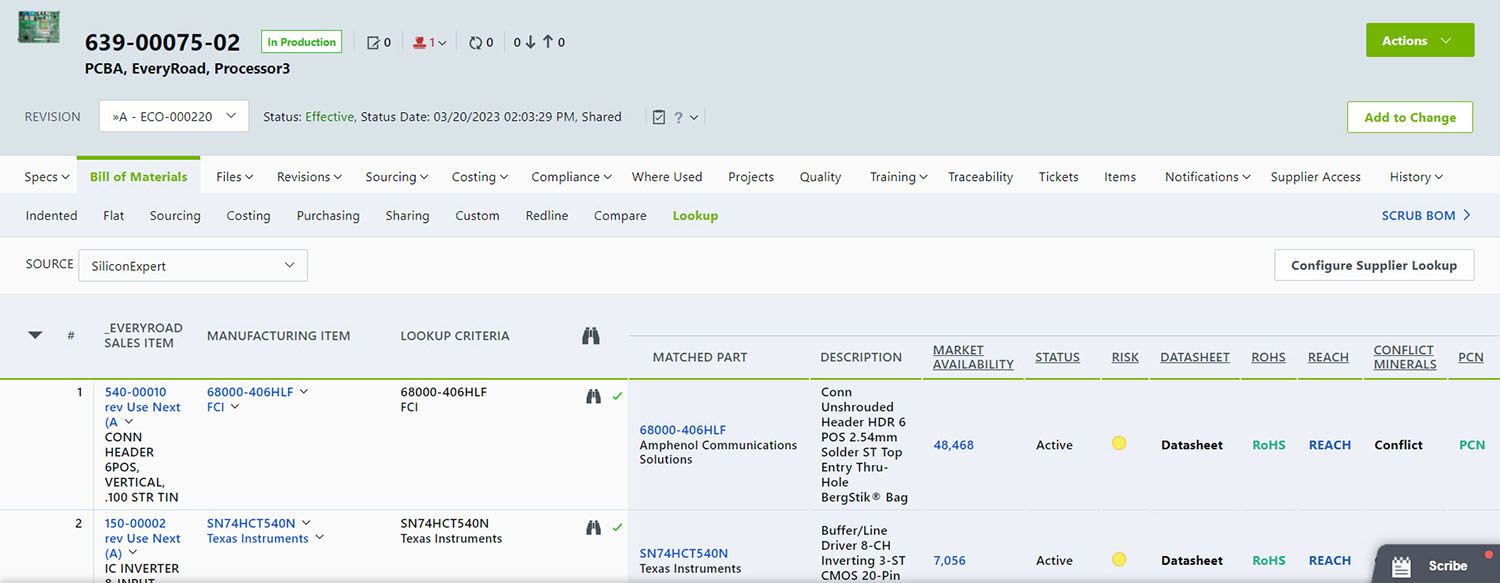Switch to Compare BOM view

click(x=620, y=216)
